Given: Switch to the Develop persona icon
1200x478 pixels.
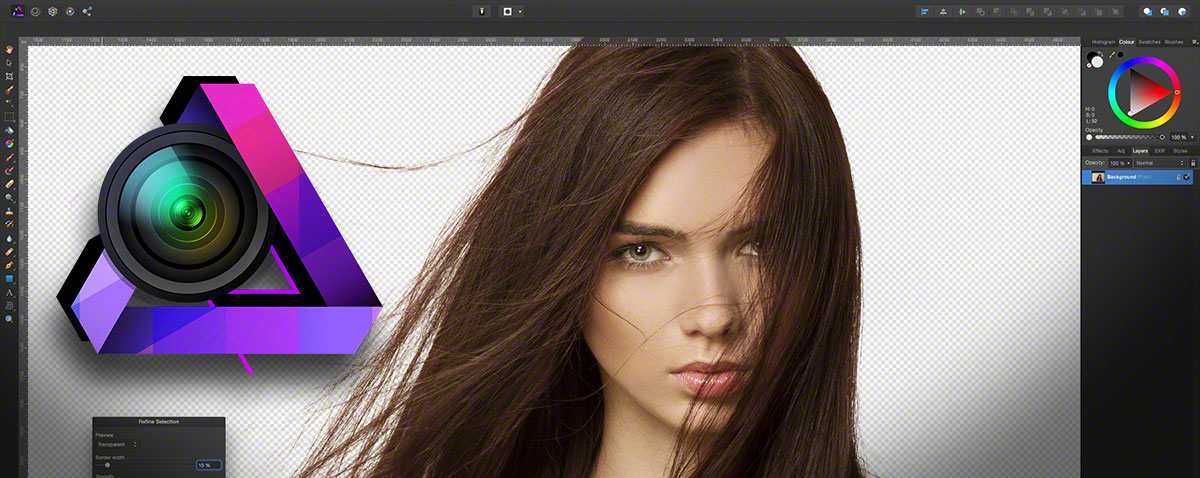Looking at the screenshot, I should [52, 11].
